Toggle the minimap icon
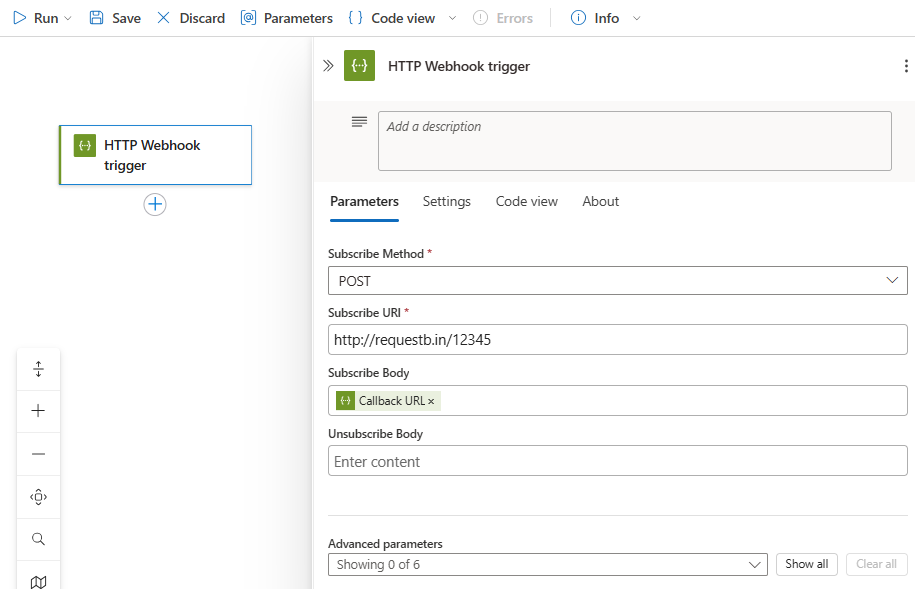 pos(38,581)
